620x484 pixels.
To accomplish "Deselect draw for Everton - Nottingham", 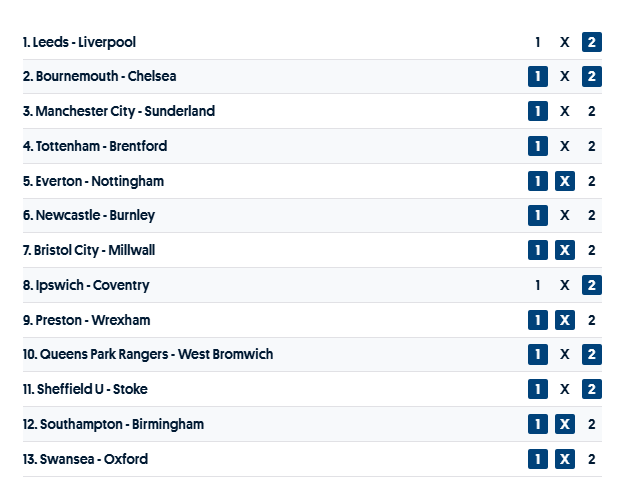I will (x=565, y=181).
